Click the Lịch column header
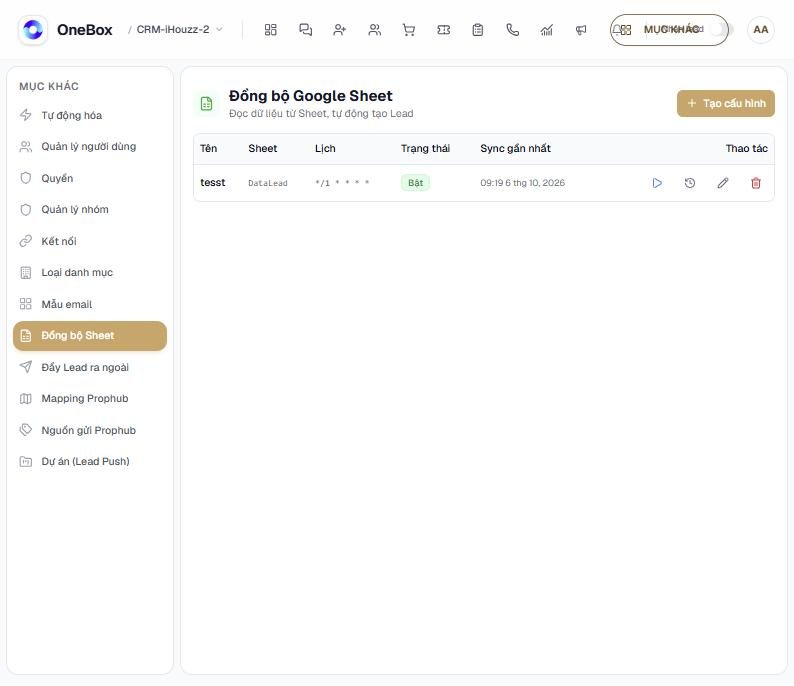The height and width of the screenshot is (686, 794). (325, 148)
